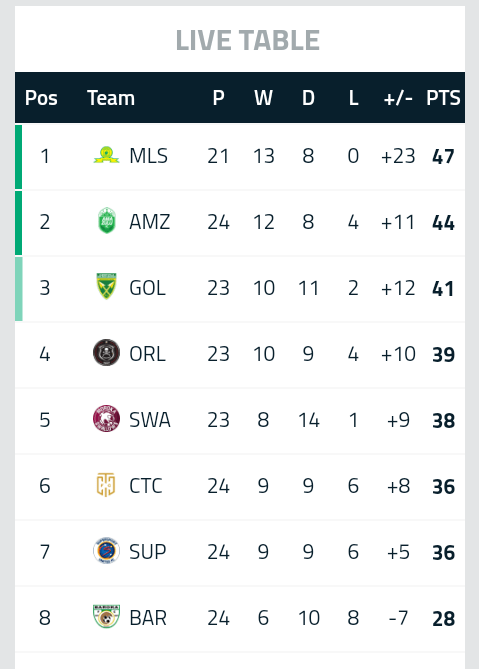Select the BAR team name

148,618
